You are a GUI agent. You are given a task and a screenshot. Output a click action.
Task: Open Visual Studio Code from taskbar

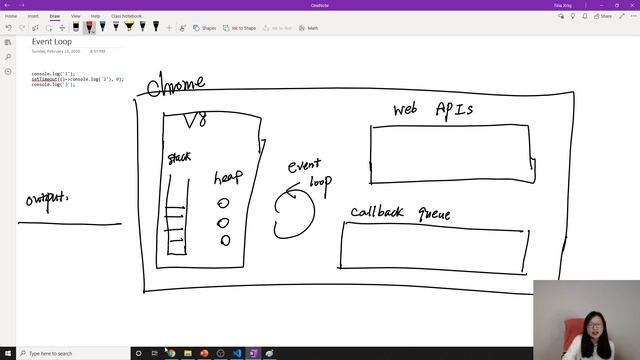coord(237,353)
